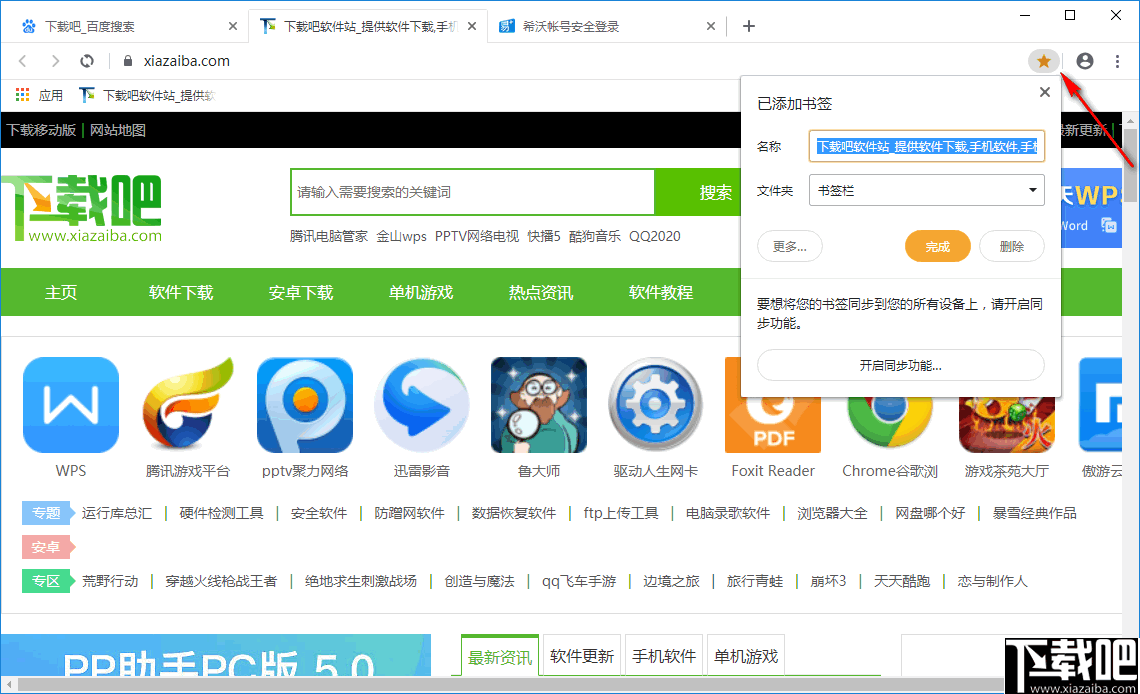Select the 软件更新 tab

pyautogui.click(x=582, y=656)
